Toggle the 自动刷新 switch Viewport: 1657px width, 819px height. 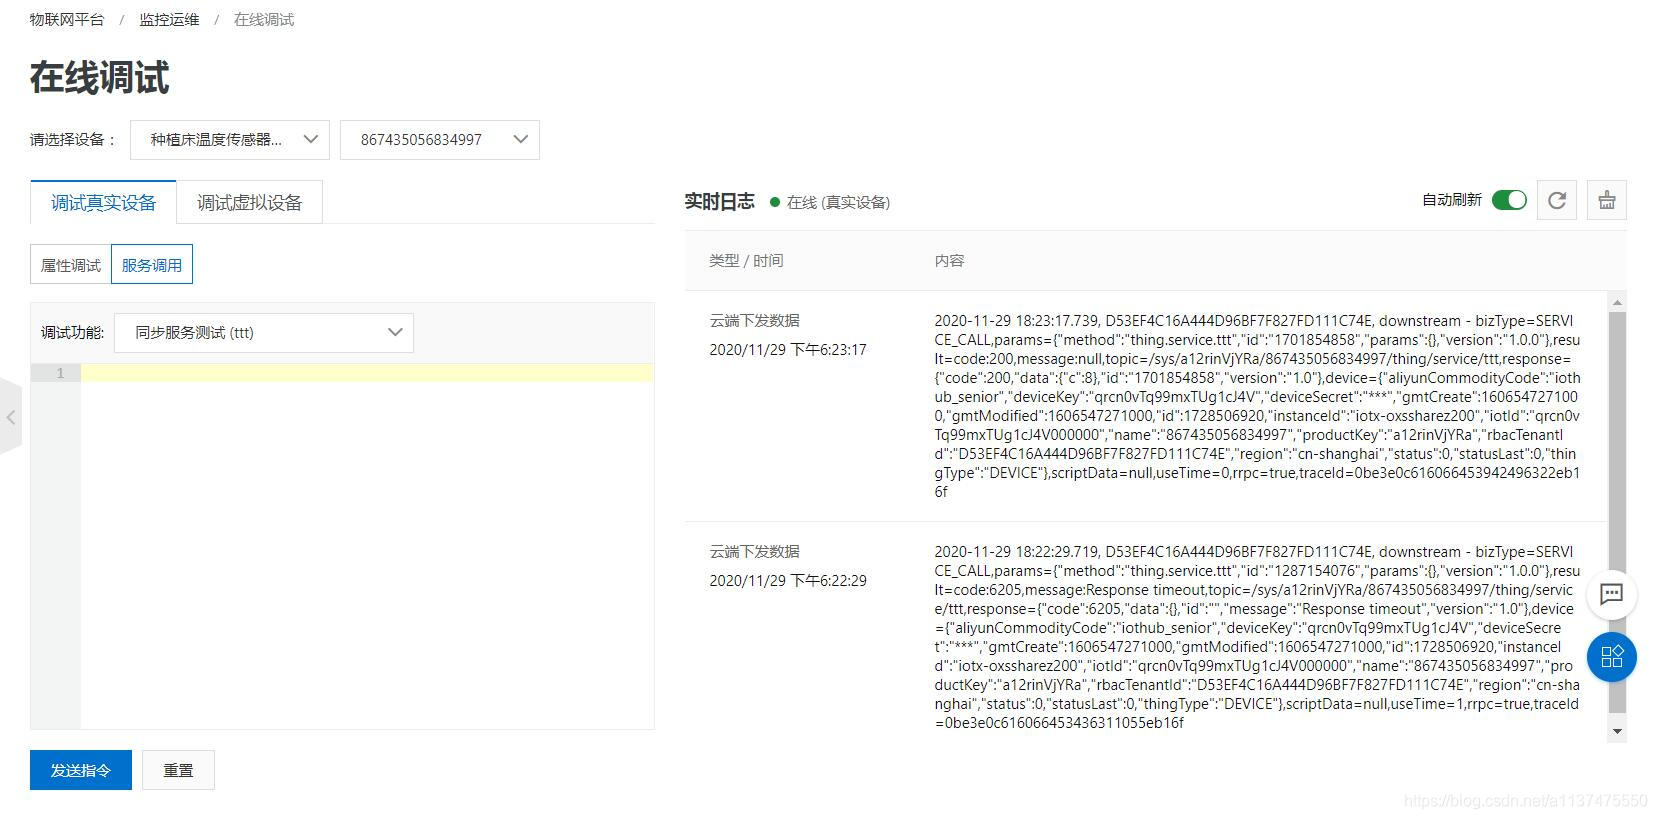pyautogui.click(x=1509, y=200)
